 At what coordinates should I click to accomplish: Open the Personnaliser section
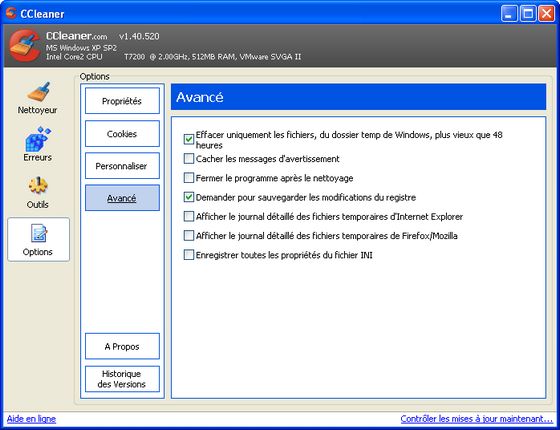coord(122,166)
